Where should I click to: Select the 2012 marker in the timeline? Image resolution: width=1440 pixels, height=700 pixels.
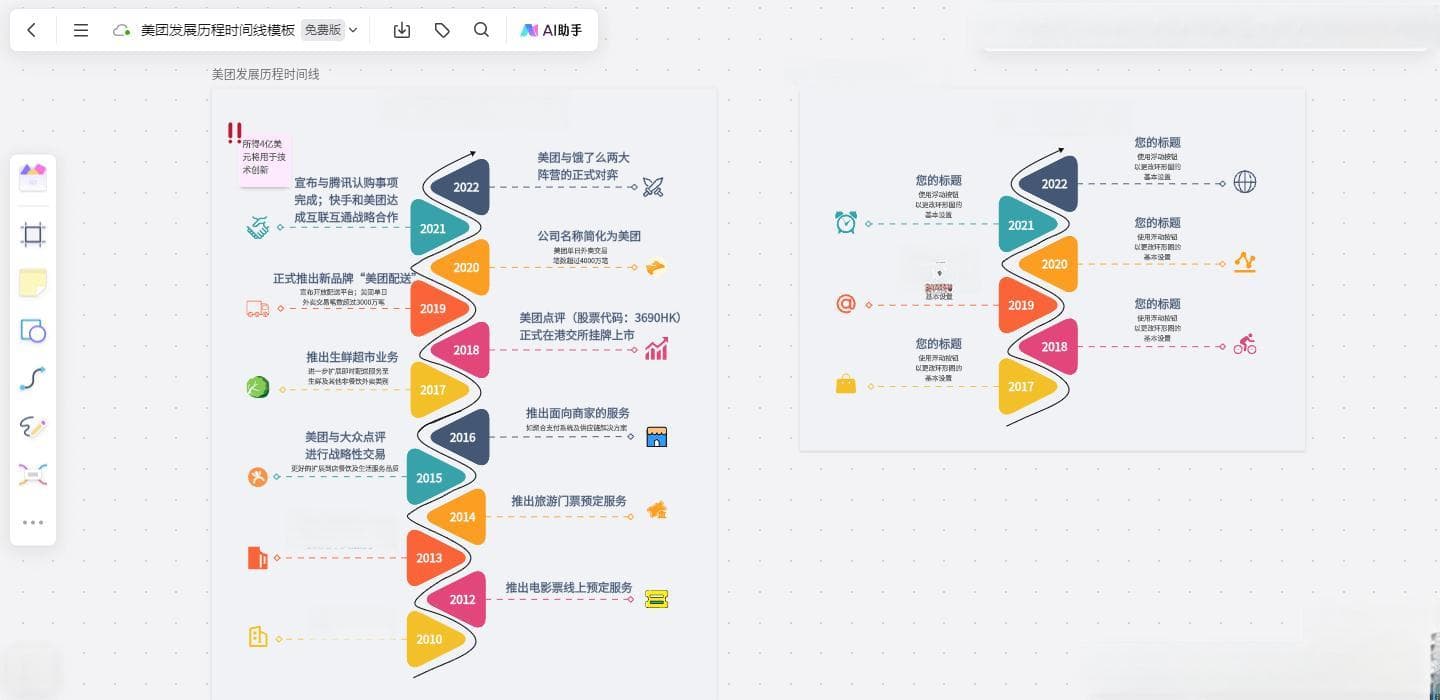(458, 600)
